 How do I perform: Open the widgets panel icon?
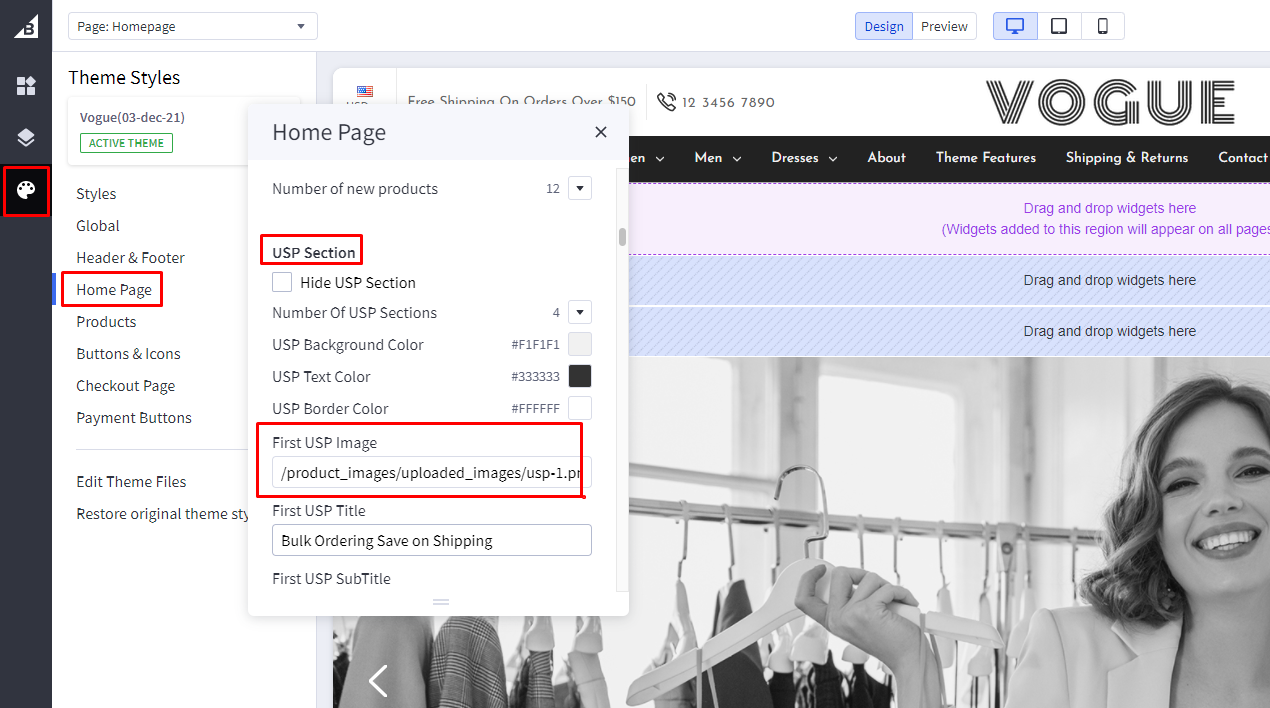coord(26,86)
